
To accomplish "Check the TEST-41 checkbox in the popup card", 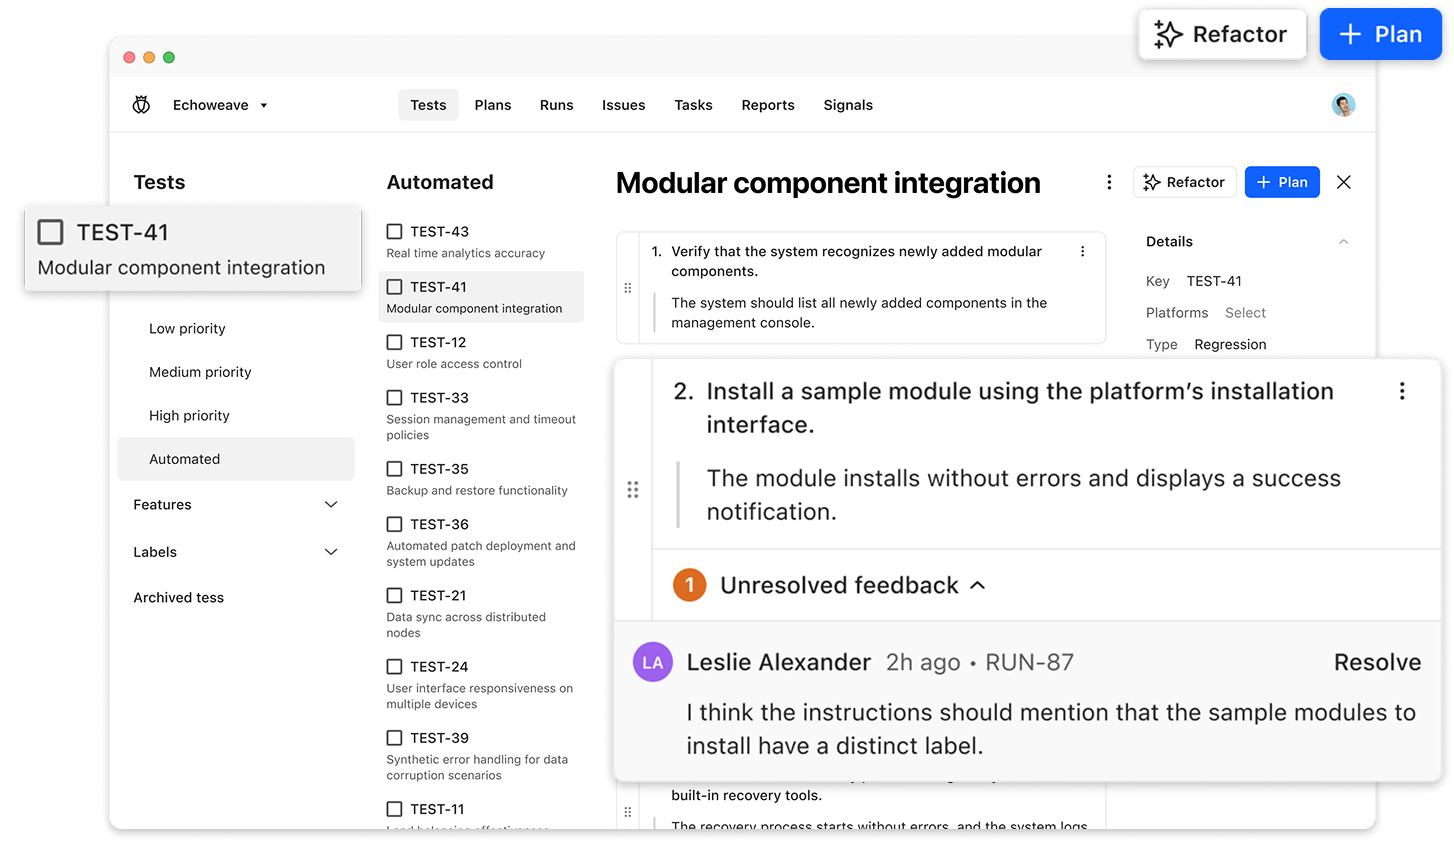I will (x=49, y=231).
